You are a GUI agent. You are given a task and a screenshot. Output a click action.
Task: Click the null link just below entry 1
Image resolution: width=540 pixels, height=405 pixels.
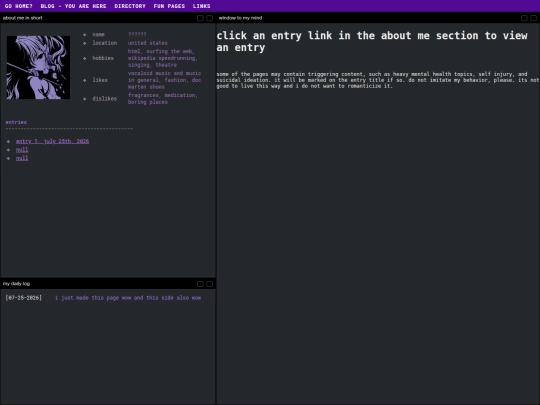pos(22,150)
